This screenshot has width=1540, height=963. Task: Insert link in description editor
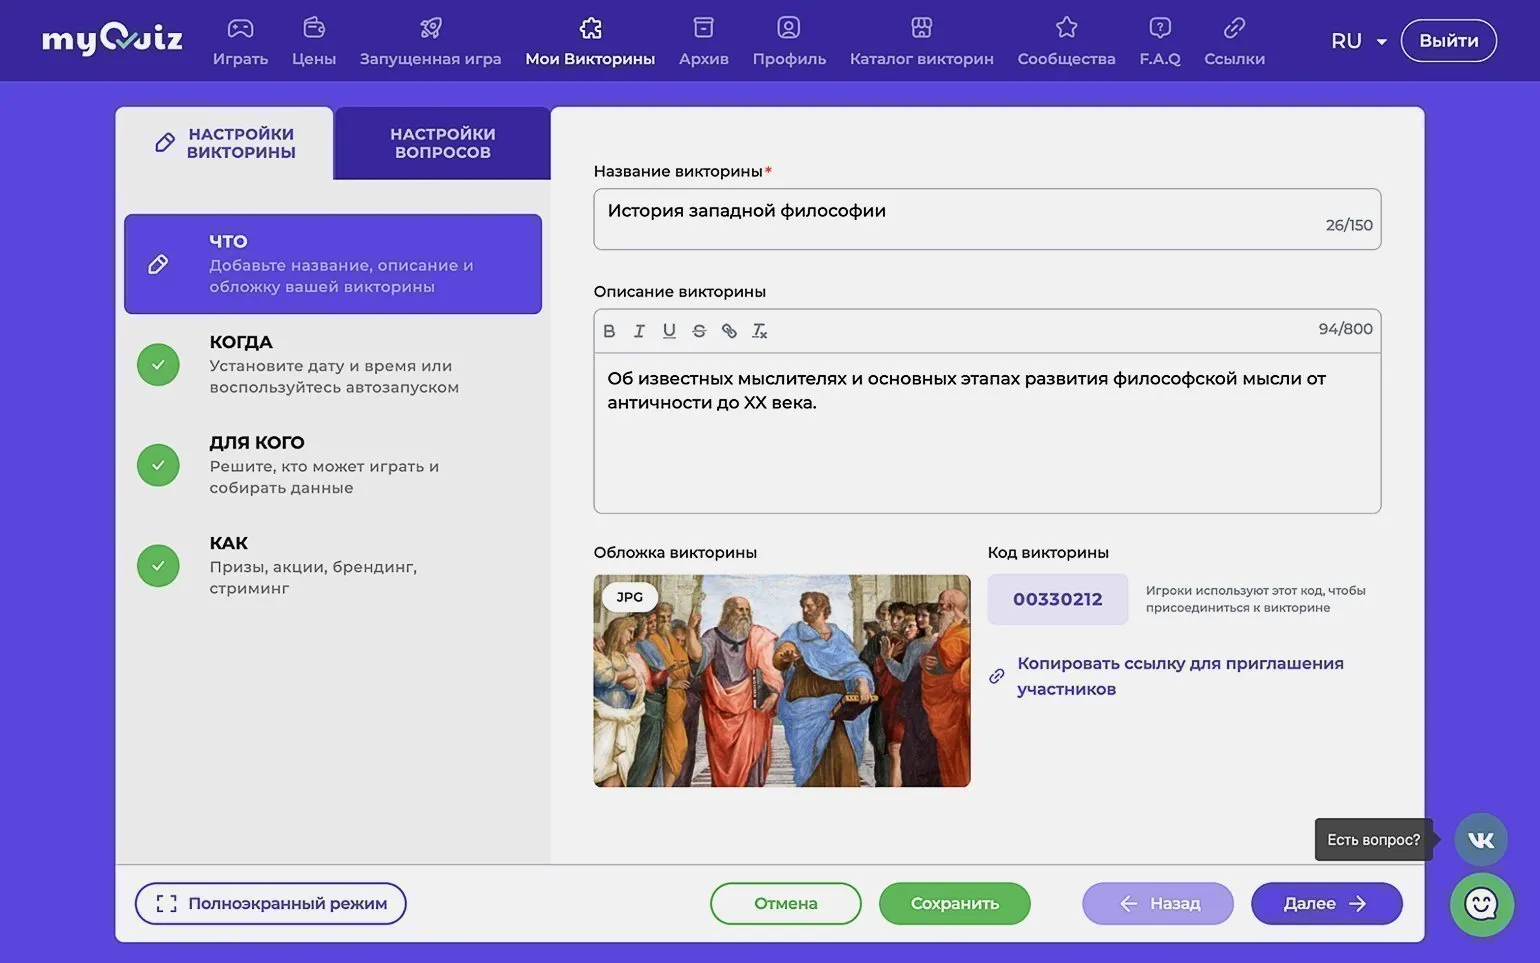pyautogui.click(x=729, y=331)
